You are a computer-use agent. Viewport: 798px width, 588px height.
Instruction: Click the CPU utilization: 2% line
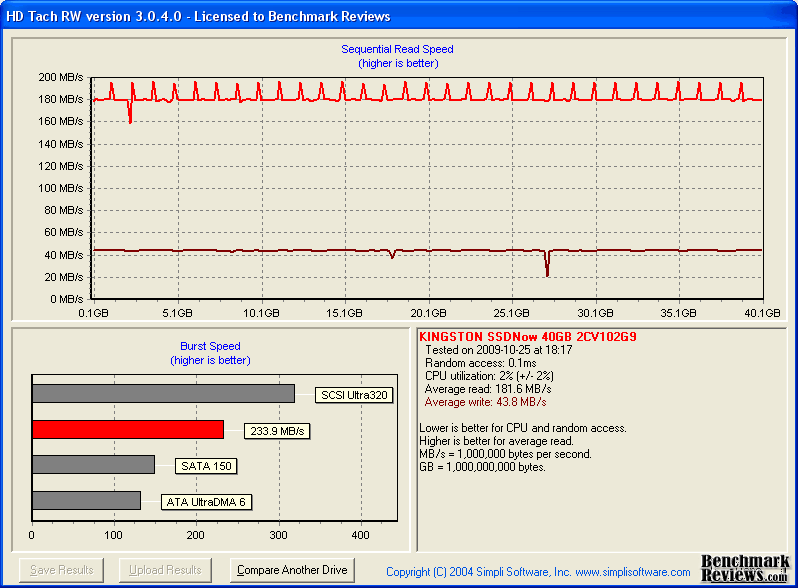pyautogui.click(x=490, y=376)
